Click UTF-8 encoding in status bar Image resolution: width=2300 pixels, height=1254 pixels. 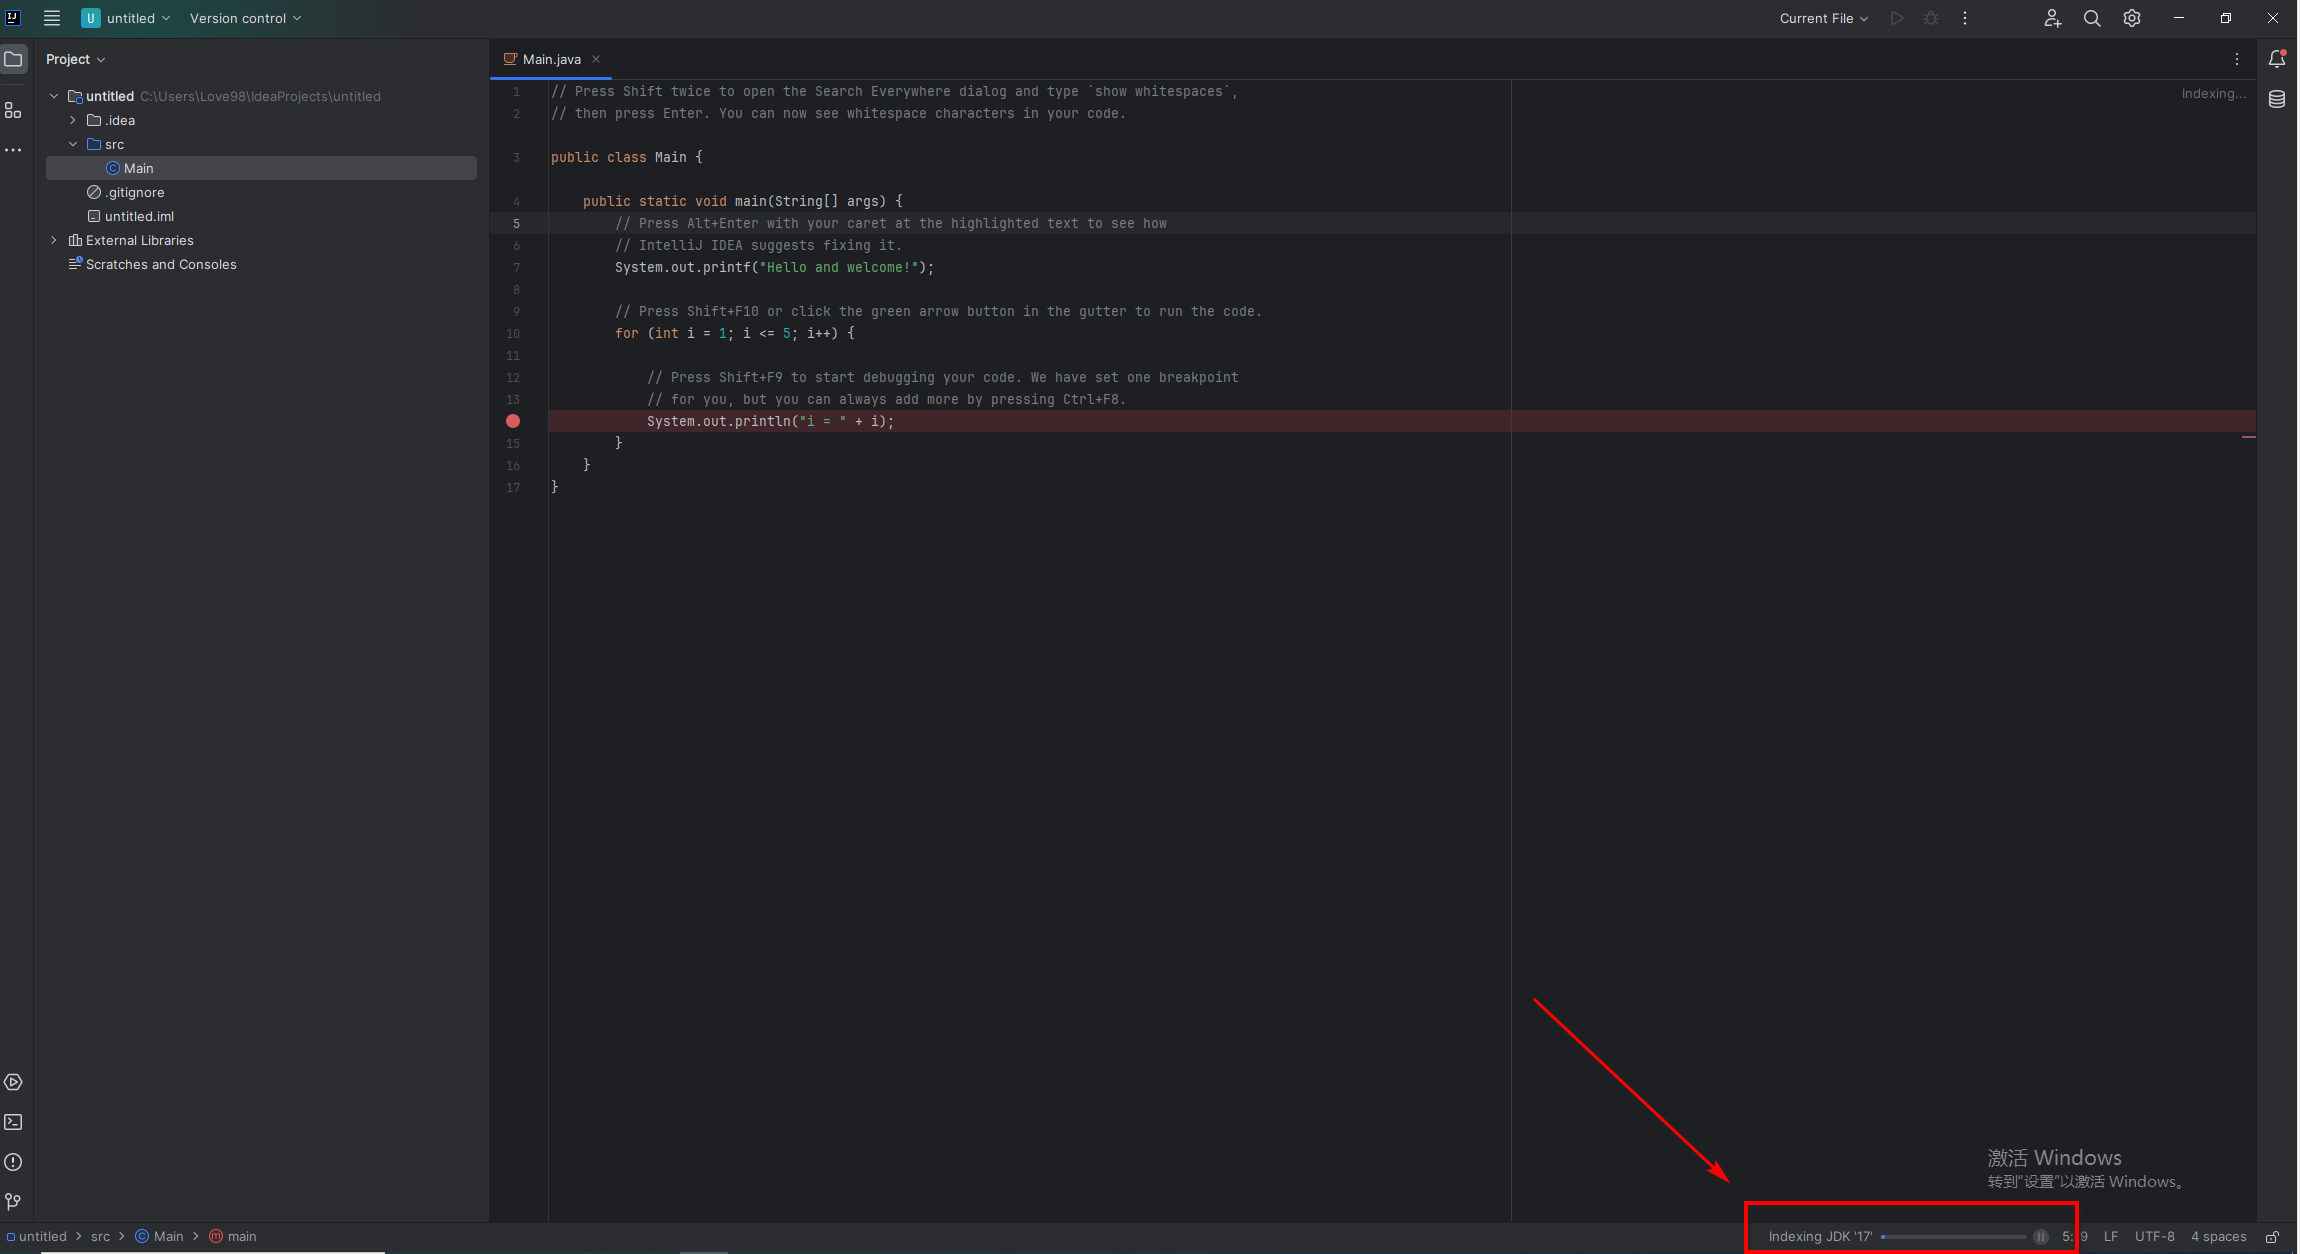click(x=2154, y=1237)
